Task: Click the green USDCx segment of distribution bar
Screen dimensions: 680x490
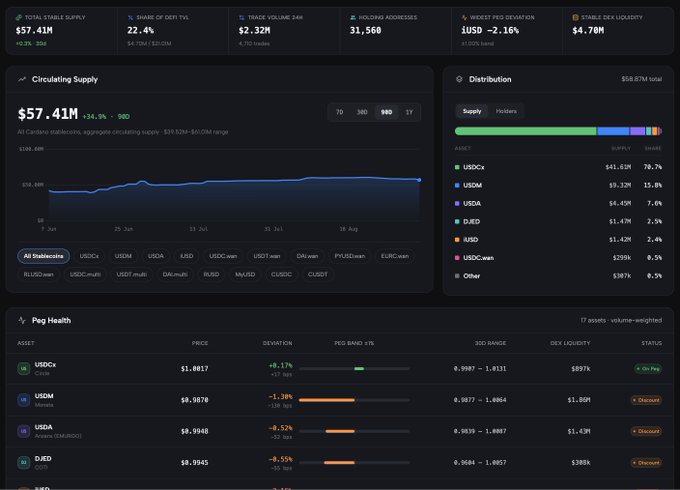Action: 526,131
